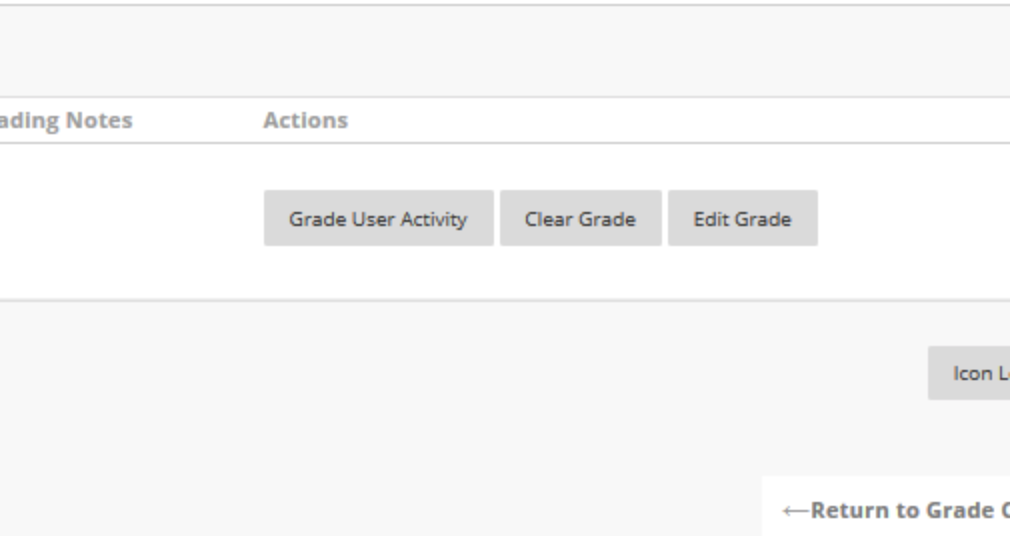Click the Actions heading text

[306, 121]
